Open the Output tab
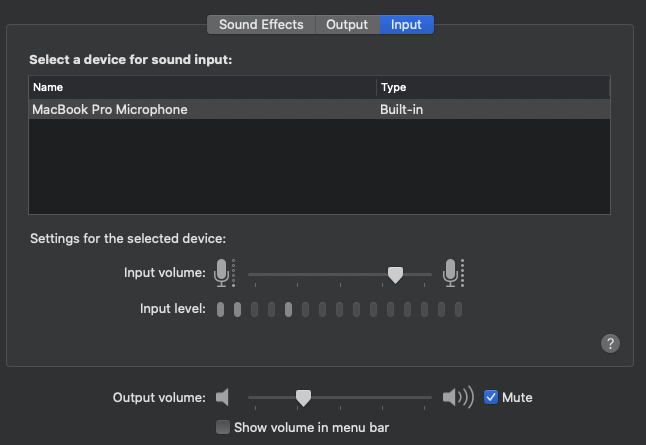The height and width of the screenshot is (445, 646). click(x=347, y=24)
